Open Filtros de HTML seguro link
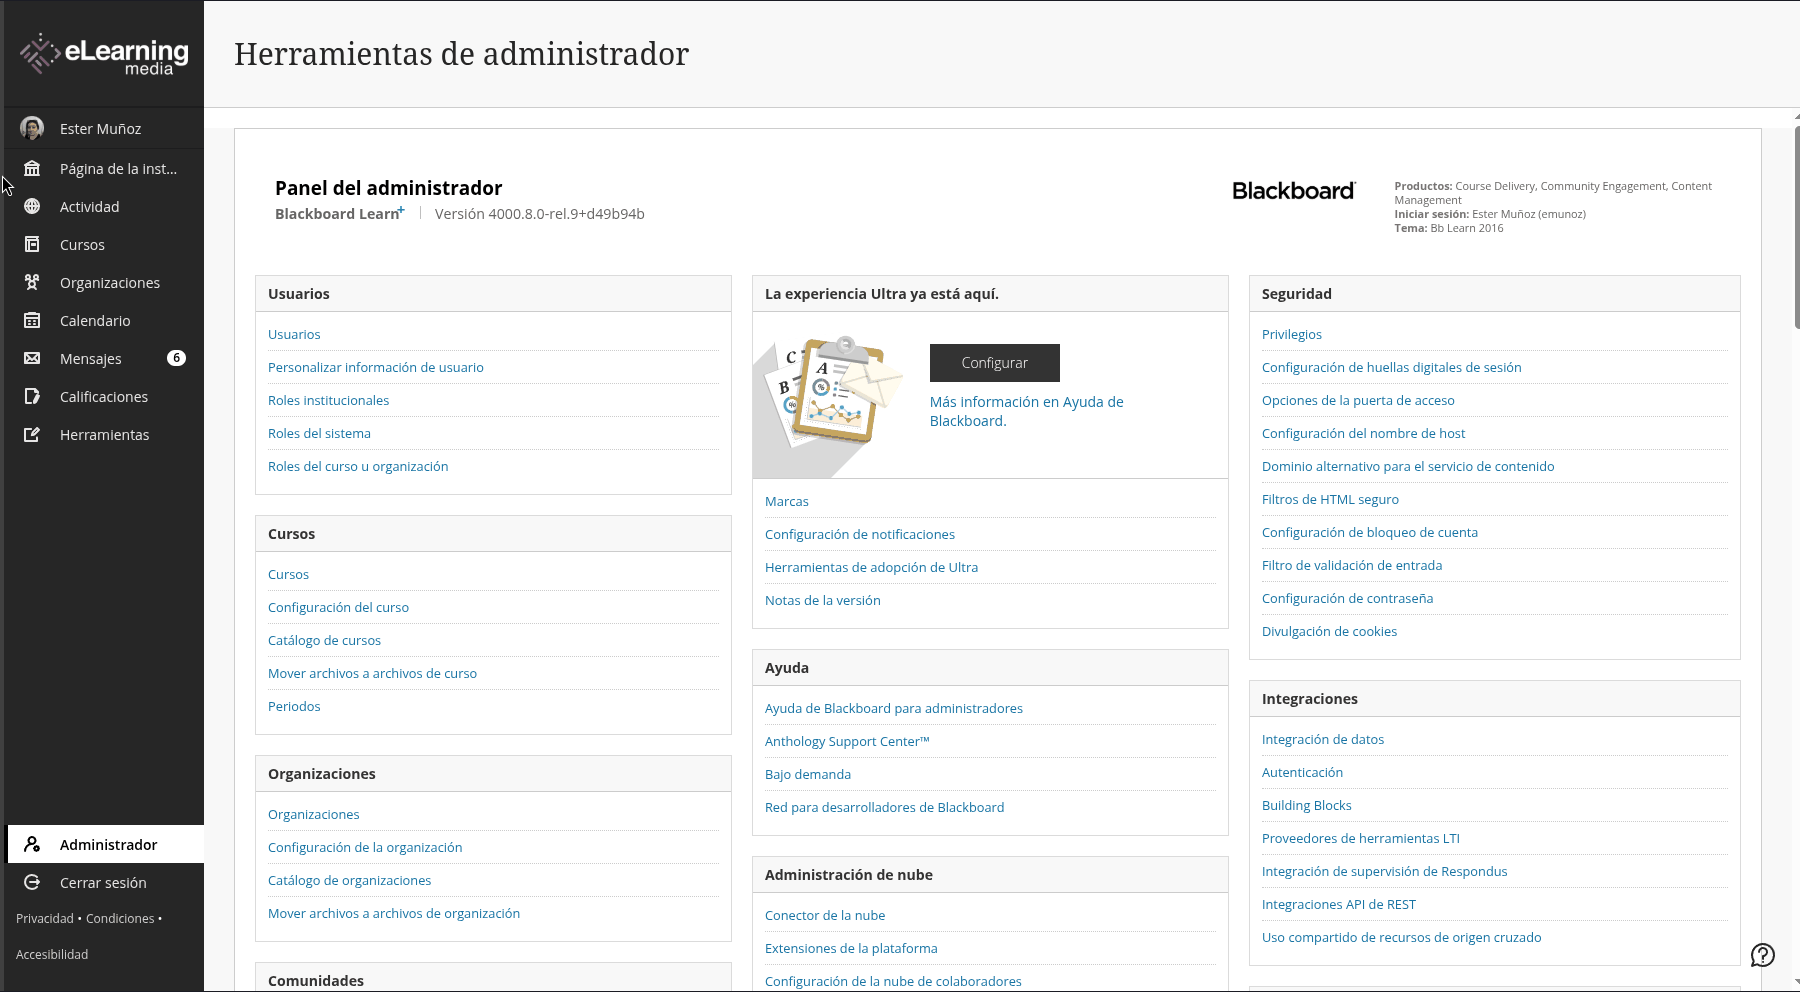 coord(1330,499)
